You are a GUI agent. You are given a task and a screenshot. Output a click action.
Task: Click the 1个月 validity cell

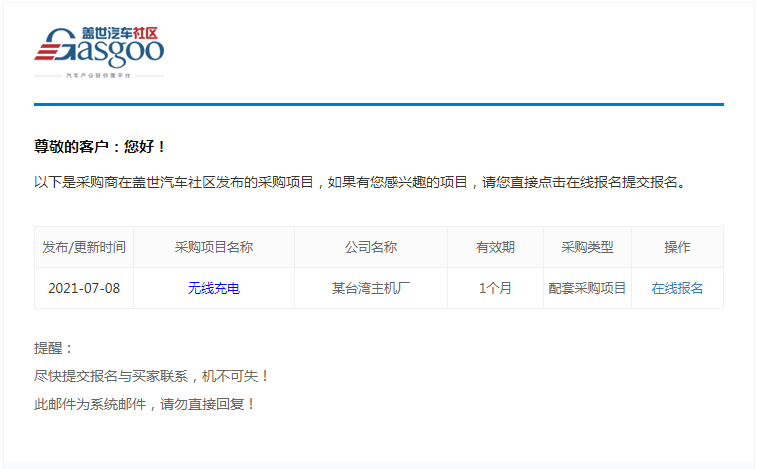tap(495, 288)
